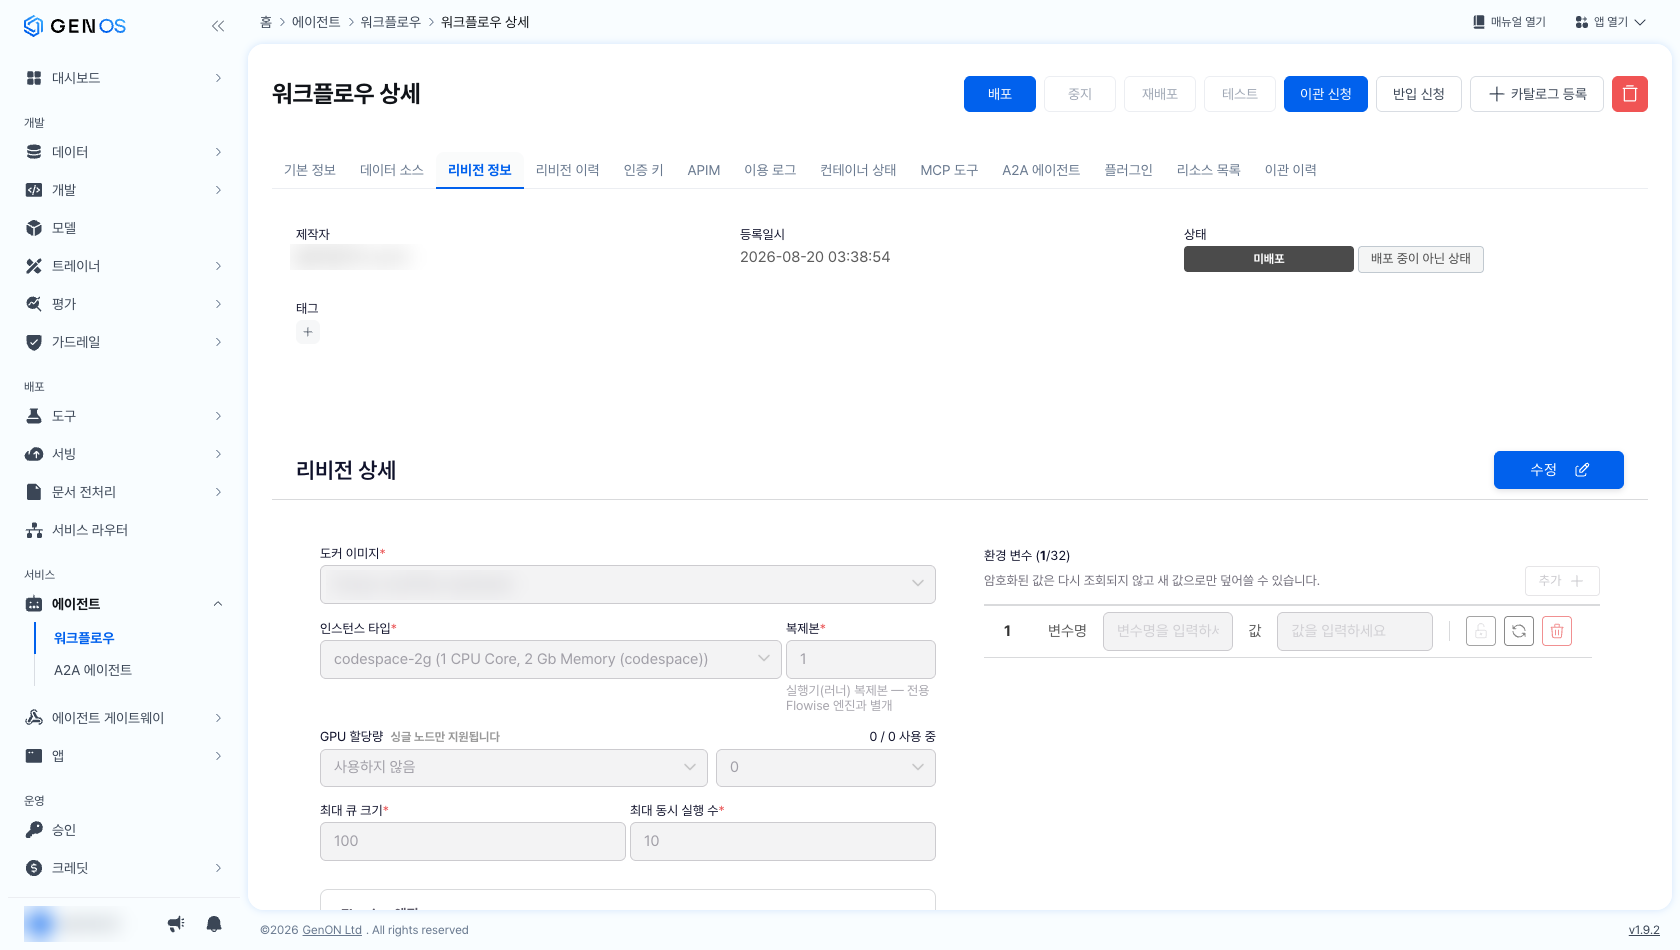This screenshot has height=950, width=1680.
Task: Click the refresh icon in the variable row
Action: [1519, 631]
